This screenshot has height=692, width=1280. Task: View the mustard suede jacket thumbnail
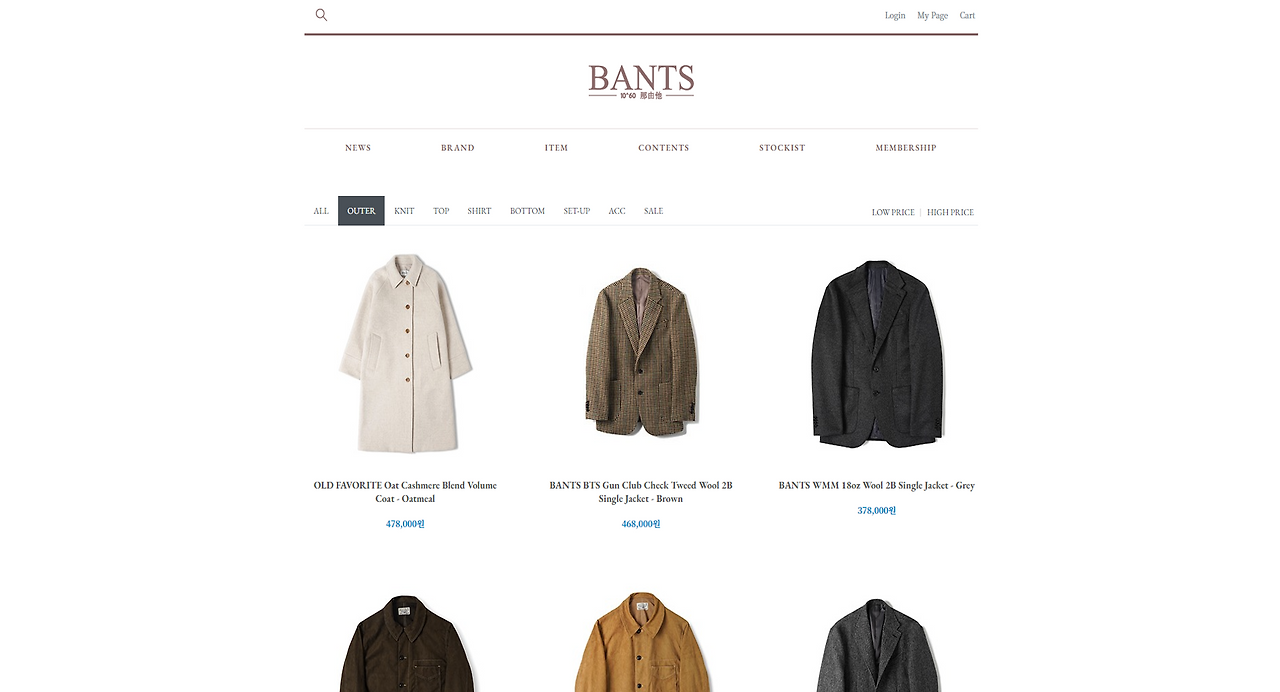pyautogui.click(x=641, y=641)
